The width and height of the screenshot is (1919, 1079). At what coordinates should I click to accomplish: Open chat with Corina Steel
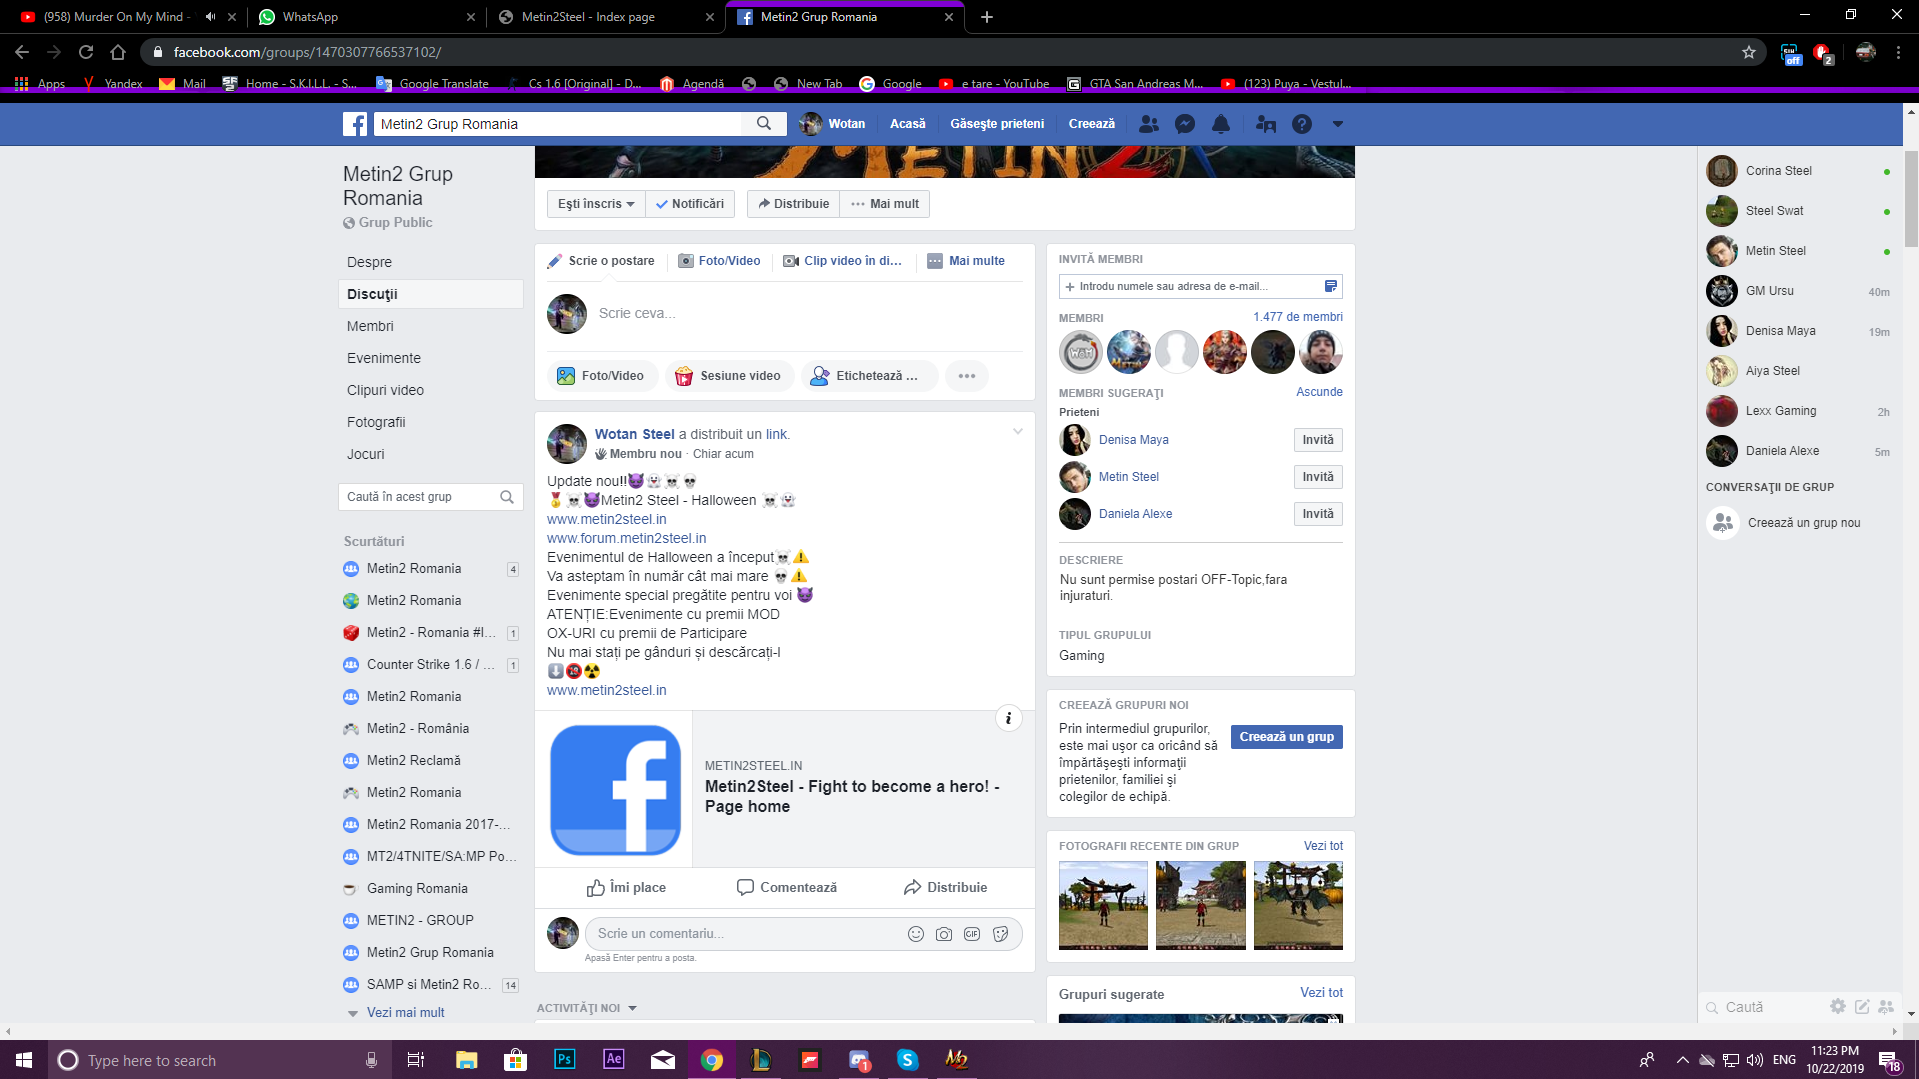(1798, 171)
